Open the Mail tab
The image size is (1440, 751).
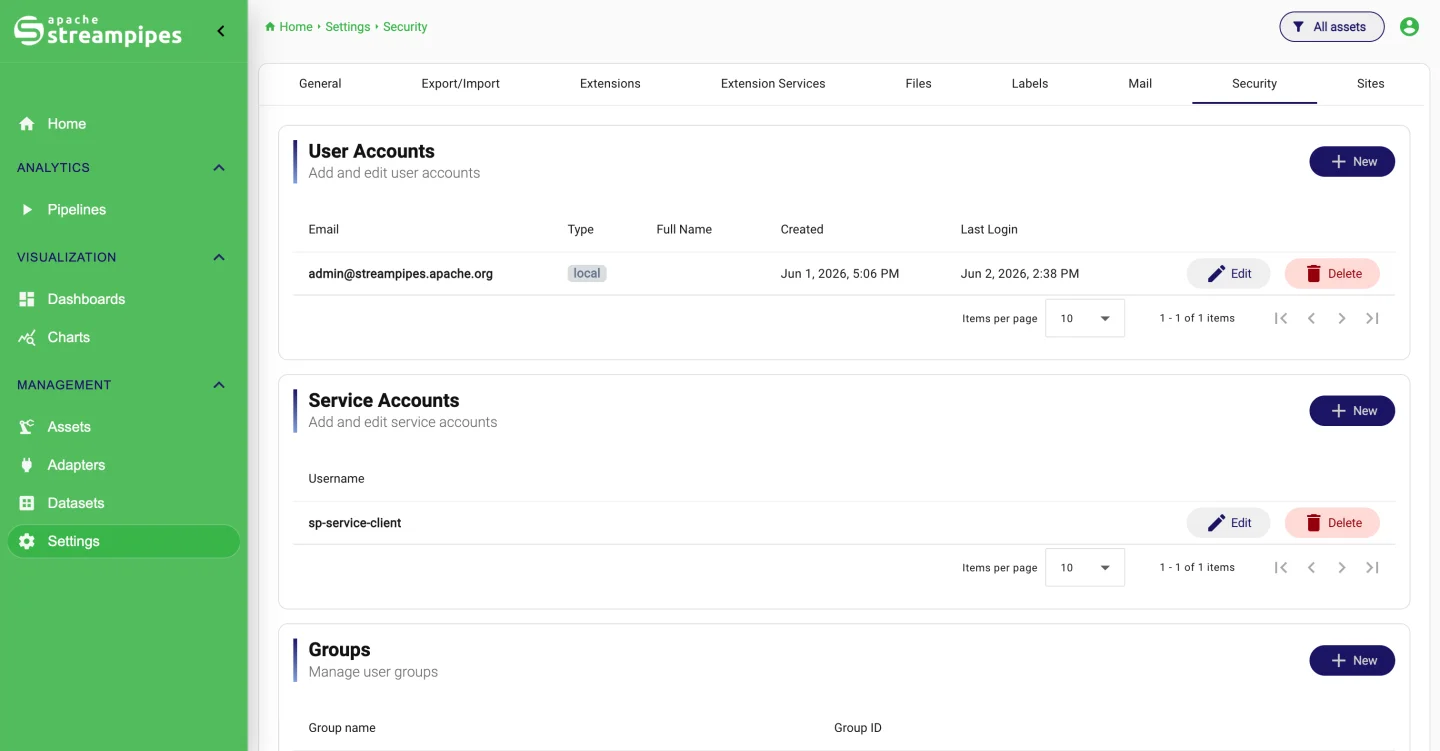[1140, 84]
